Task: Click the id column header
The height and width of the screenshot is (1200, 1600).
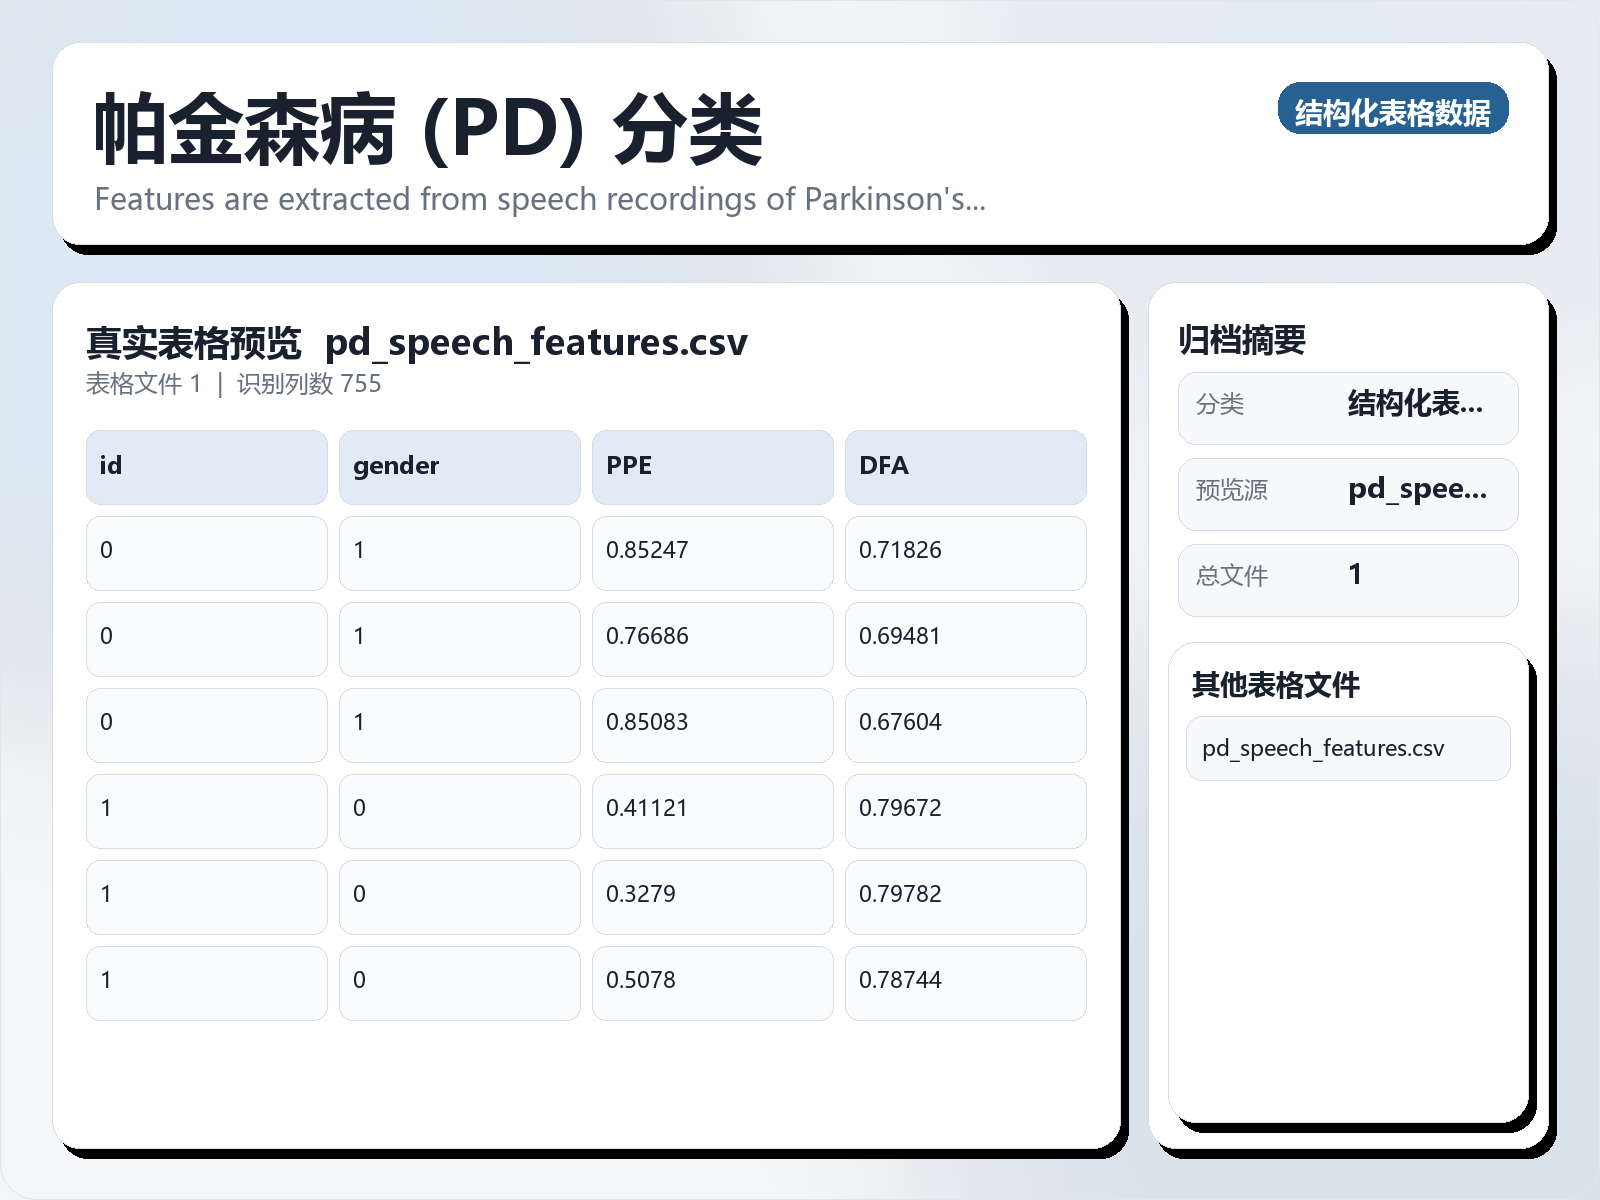Action: tap(205, 466)
